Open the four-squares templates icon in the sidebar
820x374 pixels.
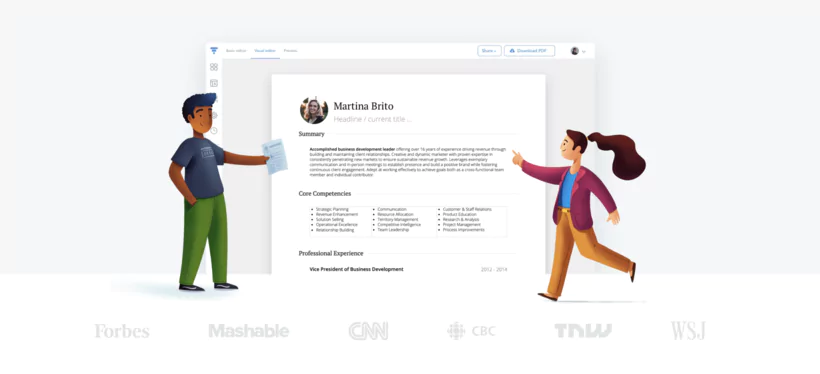214,67
